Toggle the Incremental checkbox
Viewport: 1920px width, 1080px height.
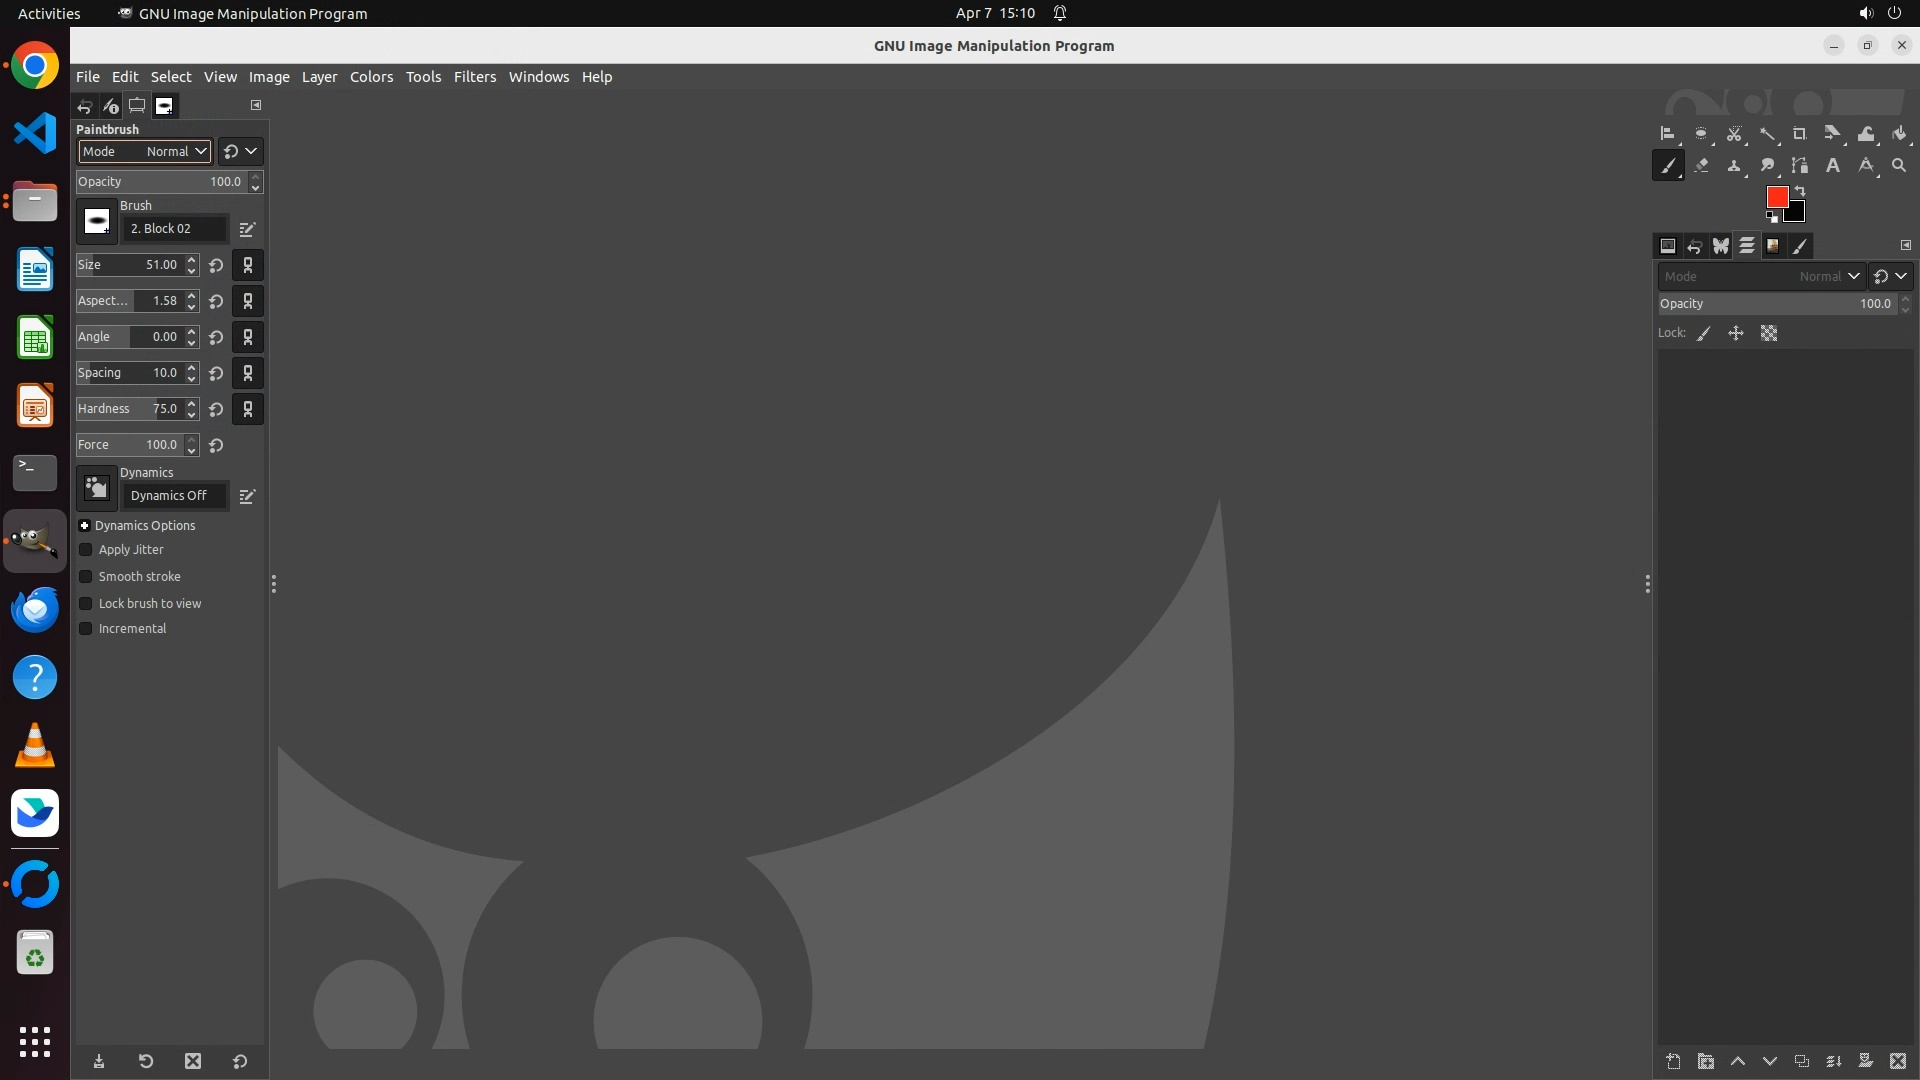pyautogui.click(x=86, y=629)
